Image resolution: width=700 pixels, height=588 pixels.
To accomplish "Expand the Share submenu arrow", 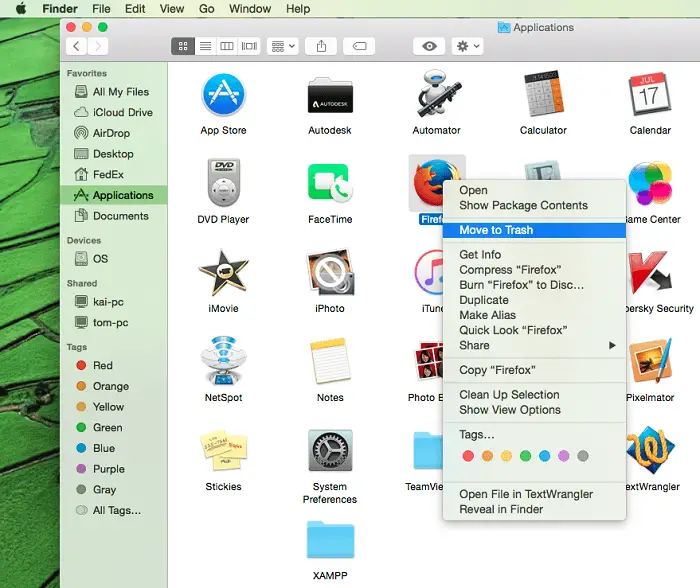I will (612, 345).
